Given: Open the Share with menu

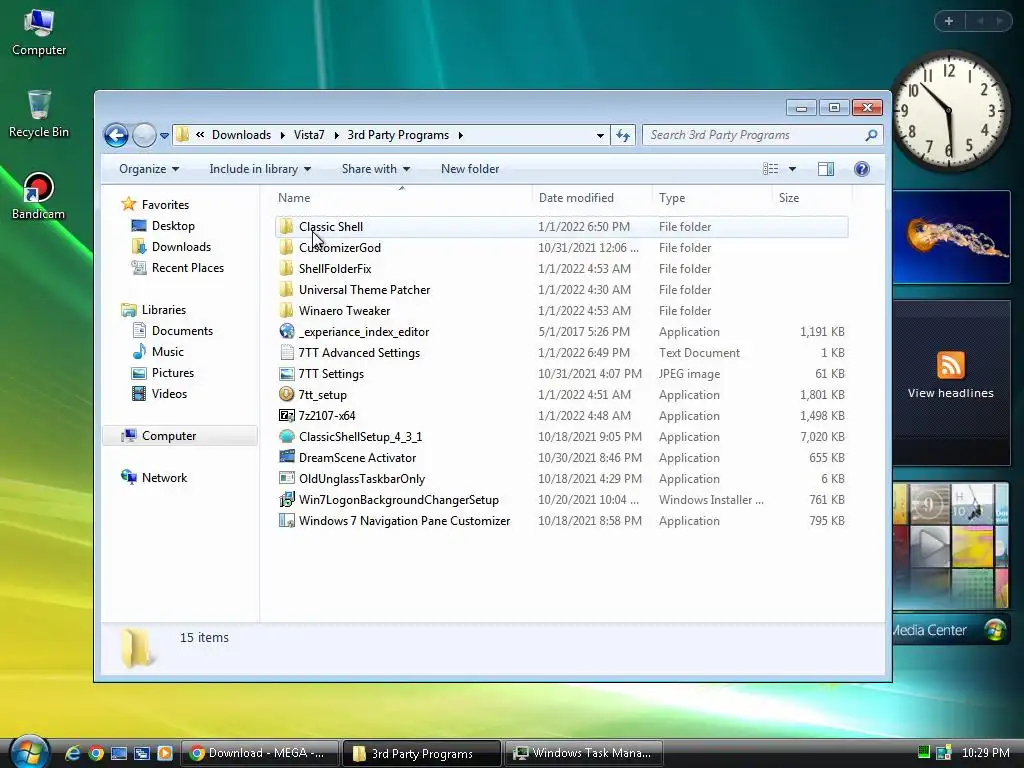Looking at the screenshot, I should point(376,169).
